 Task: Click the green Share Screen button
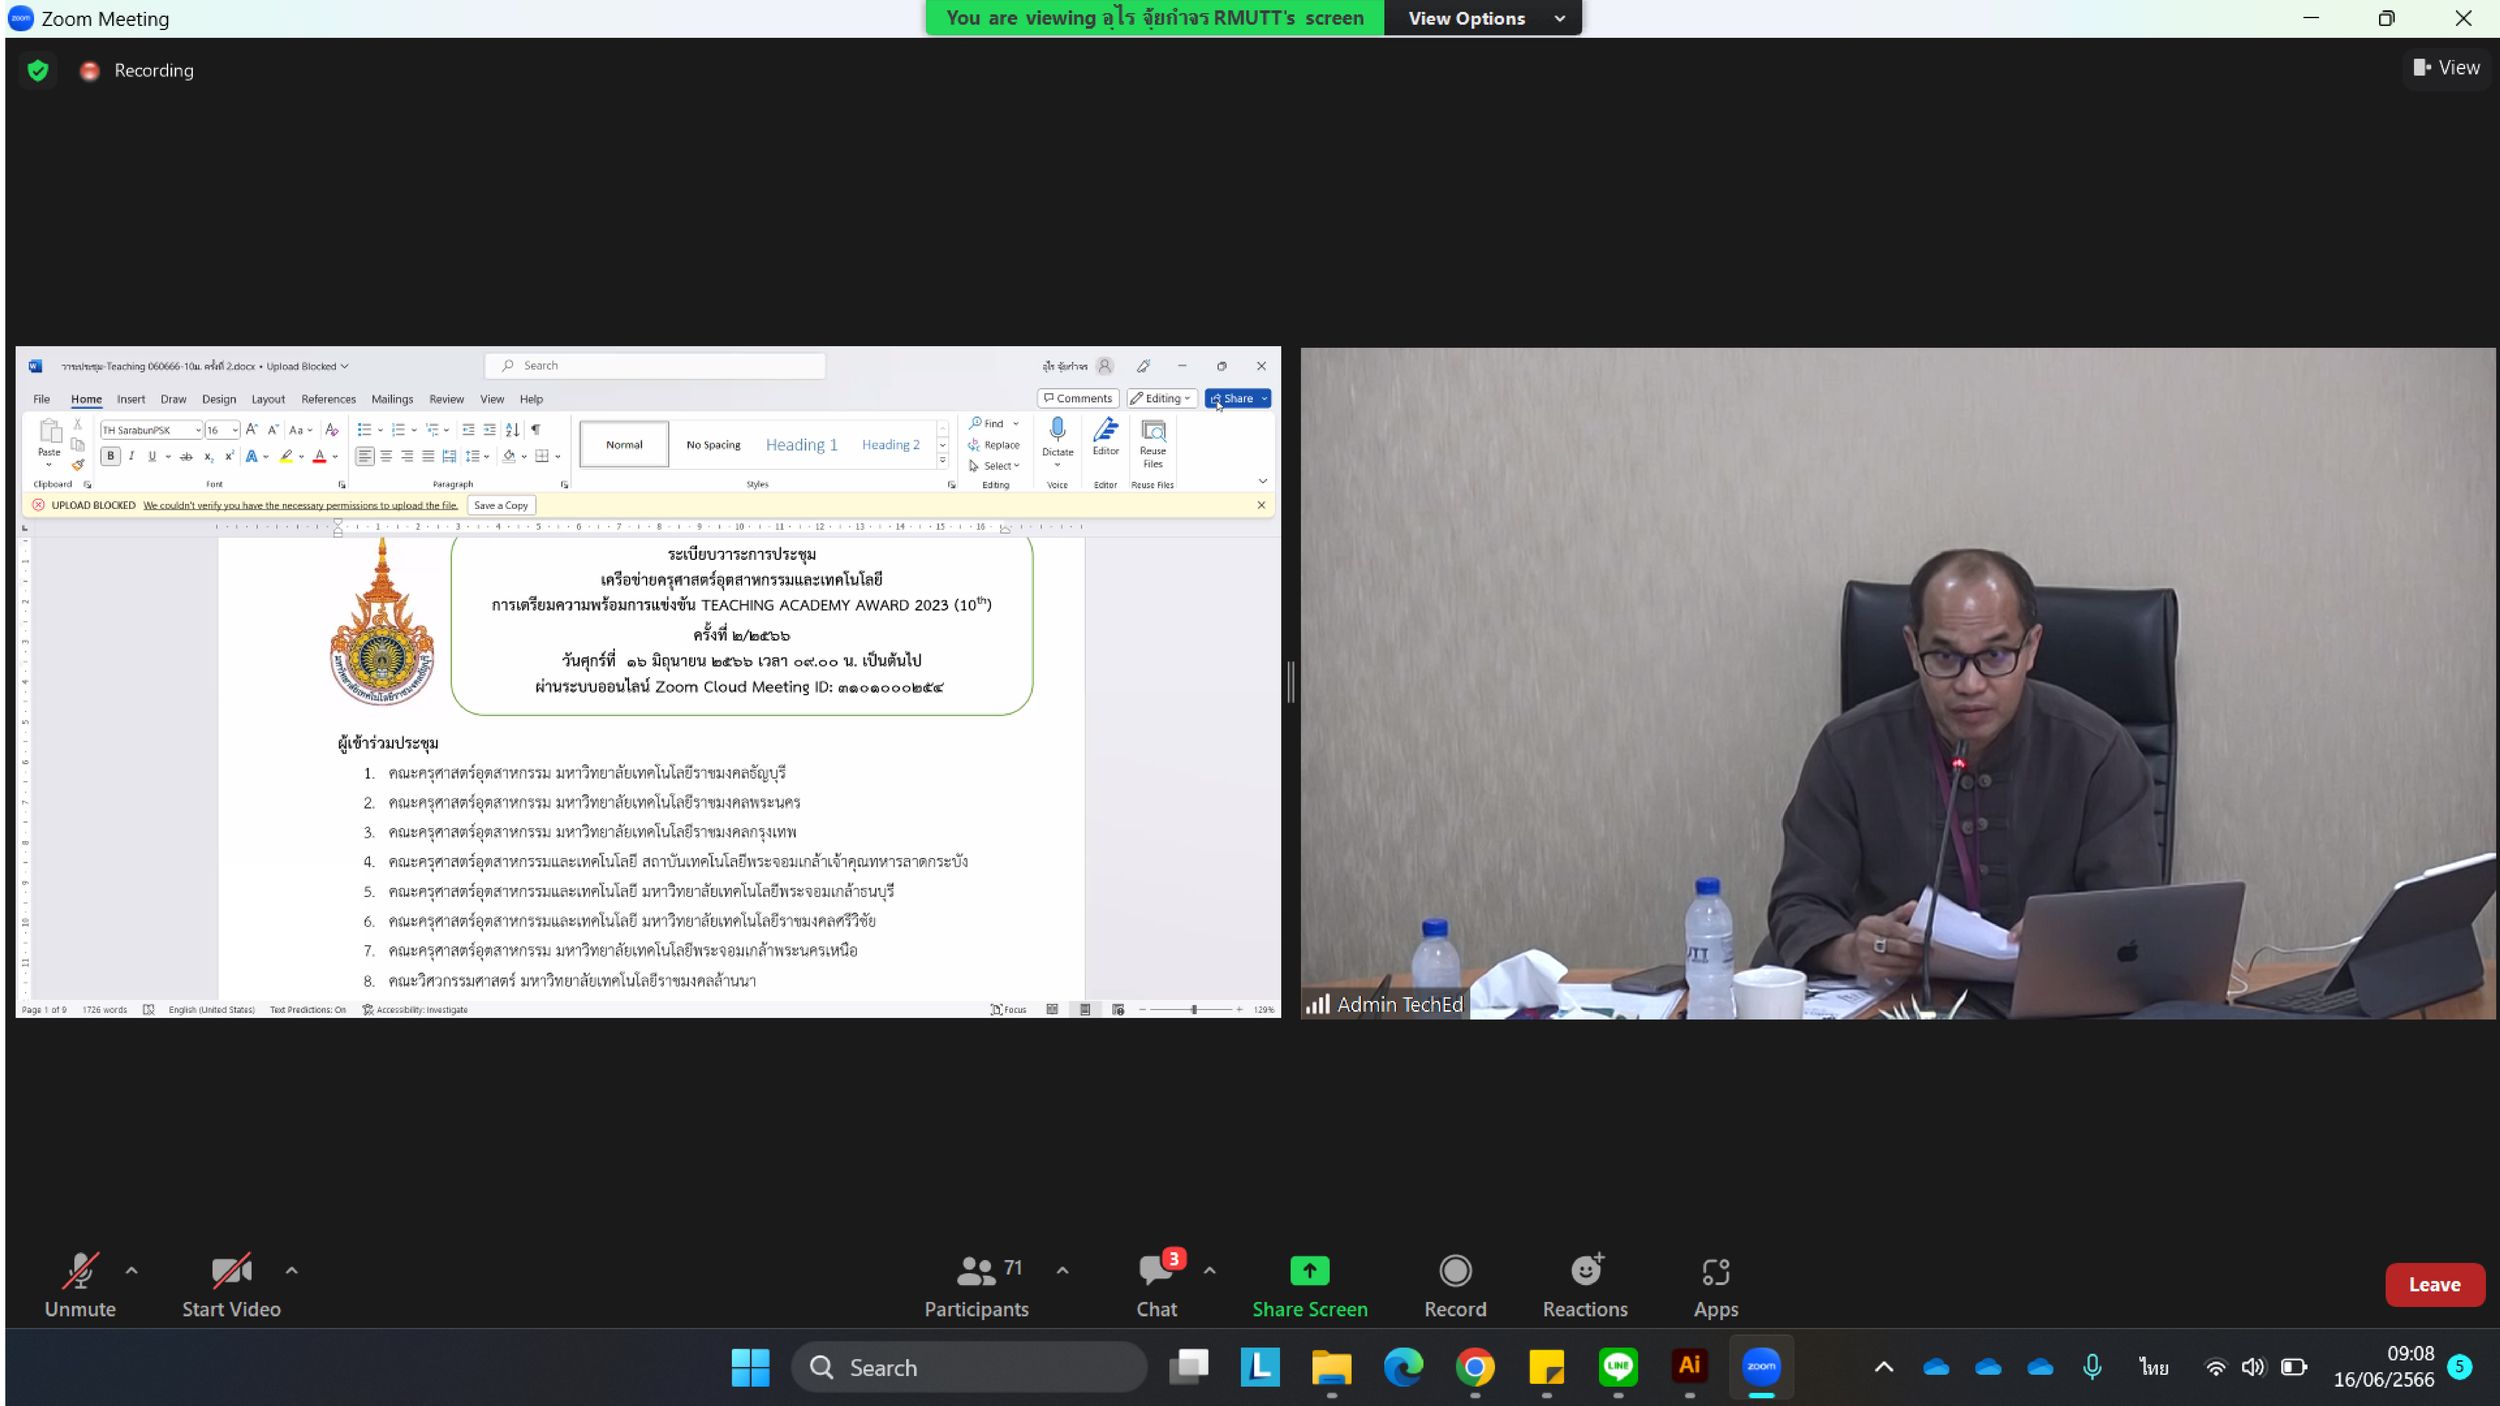coord(1310,1287)
